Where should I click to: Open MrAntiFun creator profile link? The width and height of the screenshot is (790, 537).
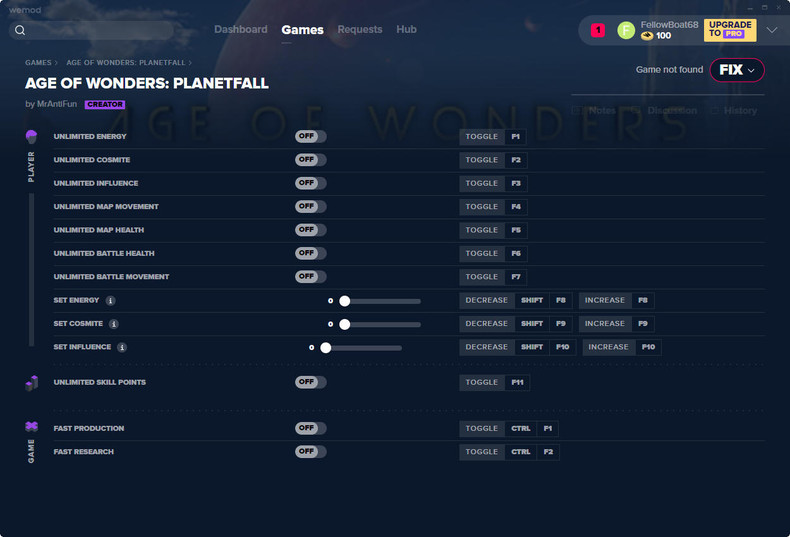click(57, 104)
